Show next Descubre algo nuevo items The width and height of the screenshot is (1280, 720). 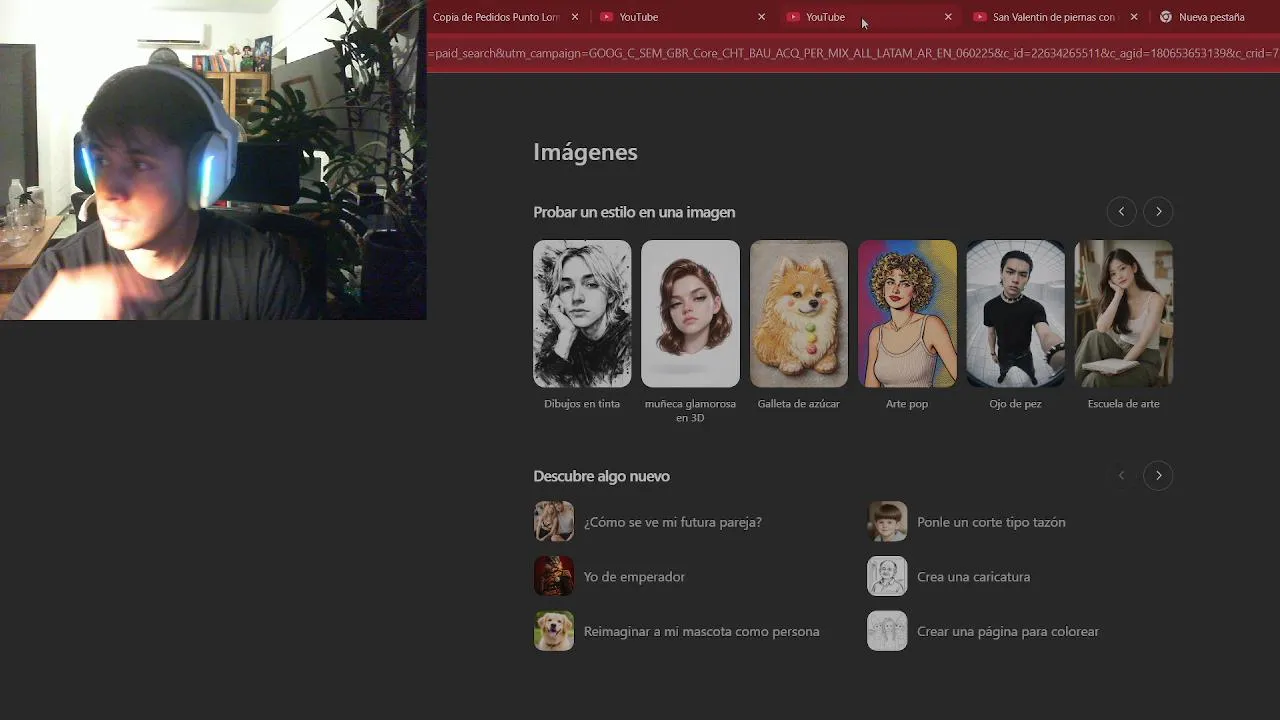tap(1159, 475)
